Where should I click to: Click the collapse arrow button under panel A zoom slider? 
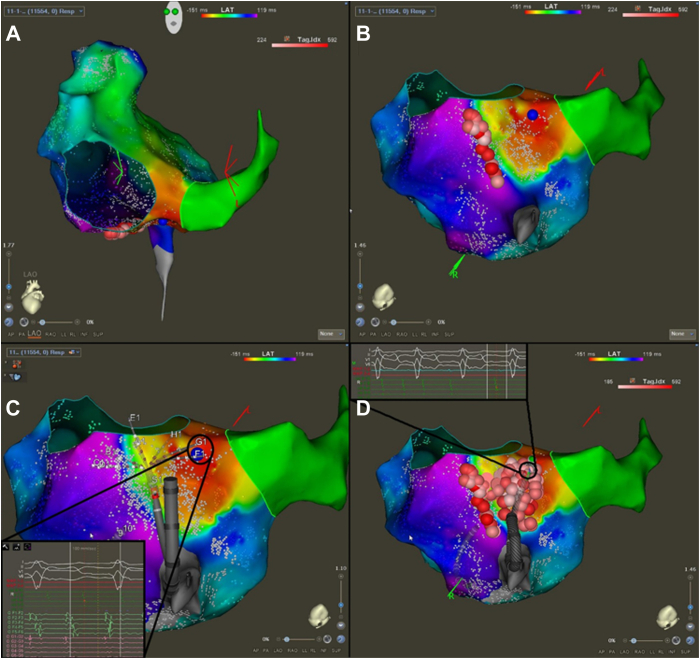pos(8,307)
